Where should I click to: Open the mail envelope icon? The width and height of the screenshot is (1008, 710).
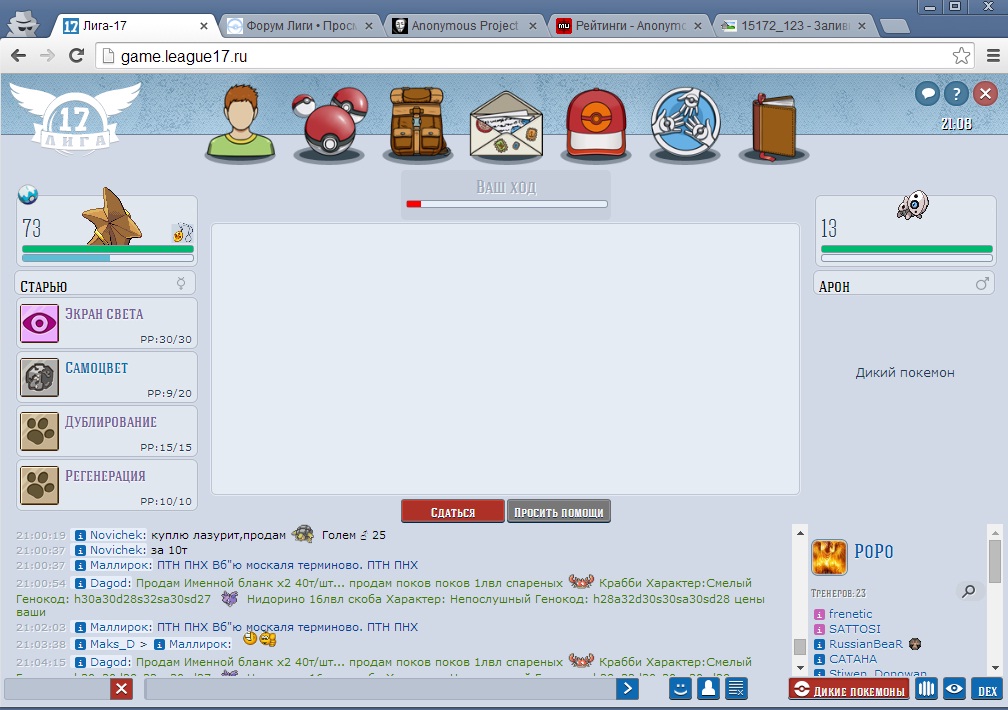point(506,125)
